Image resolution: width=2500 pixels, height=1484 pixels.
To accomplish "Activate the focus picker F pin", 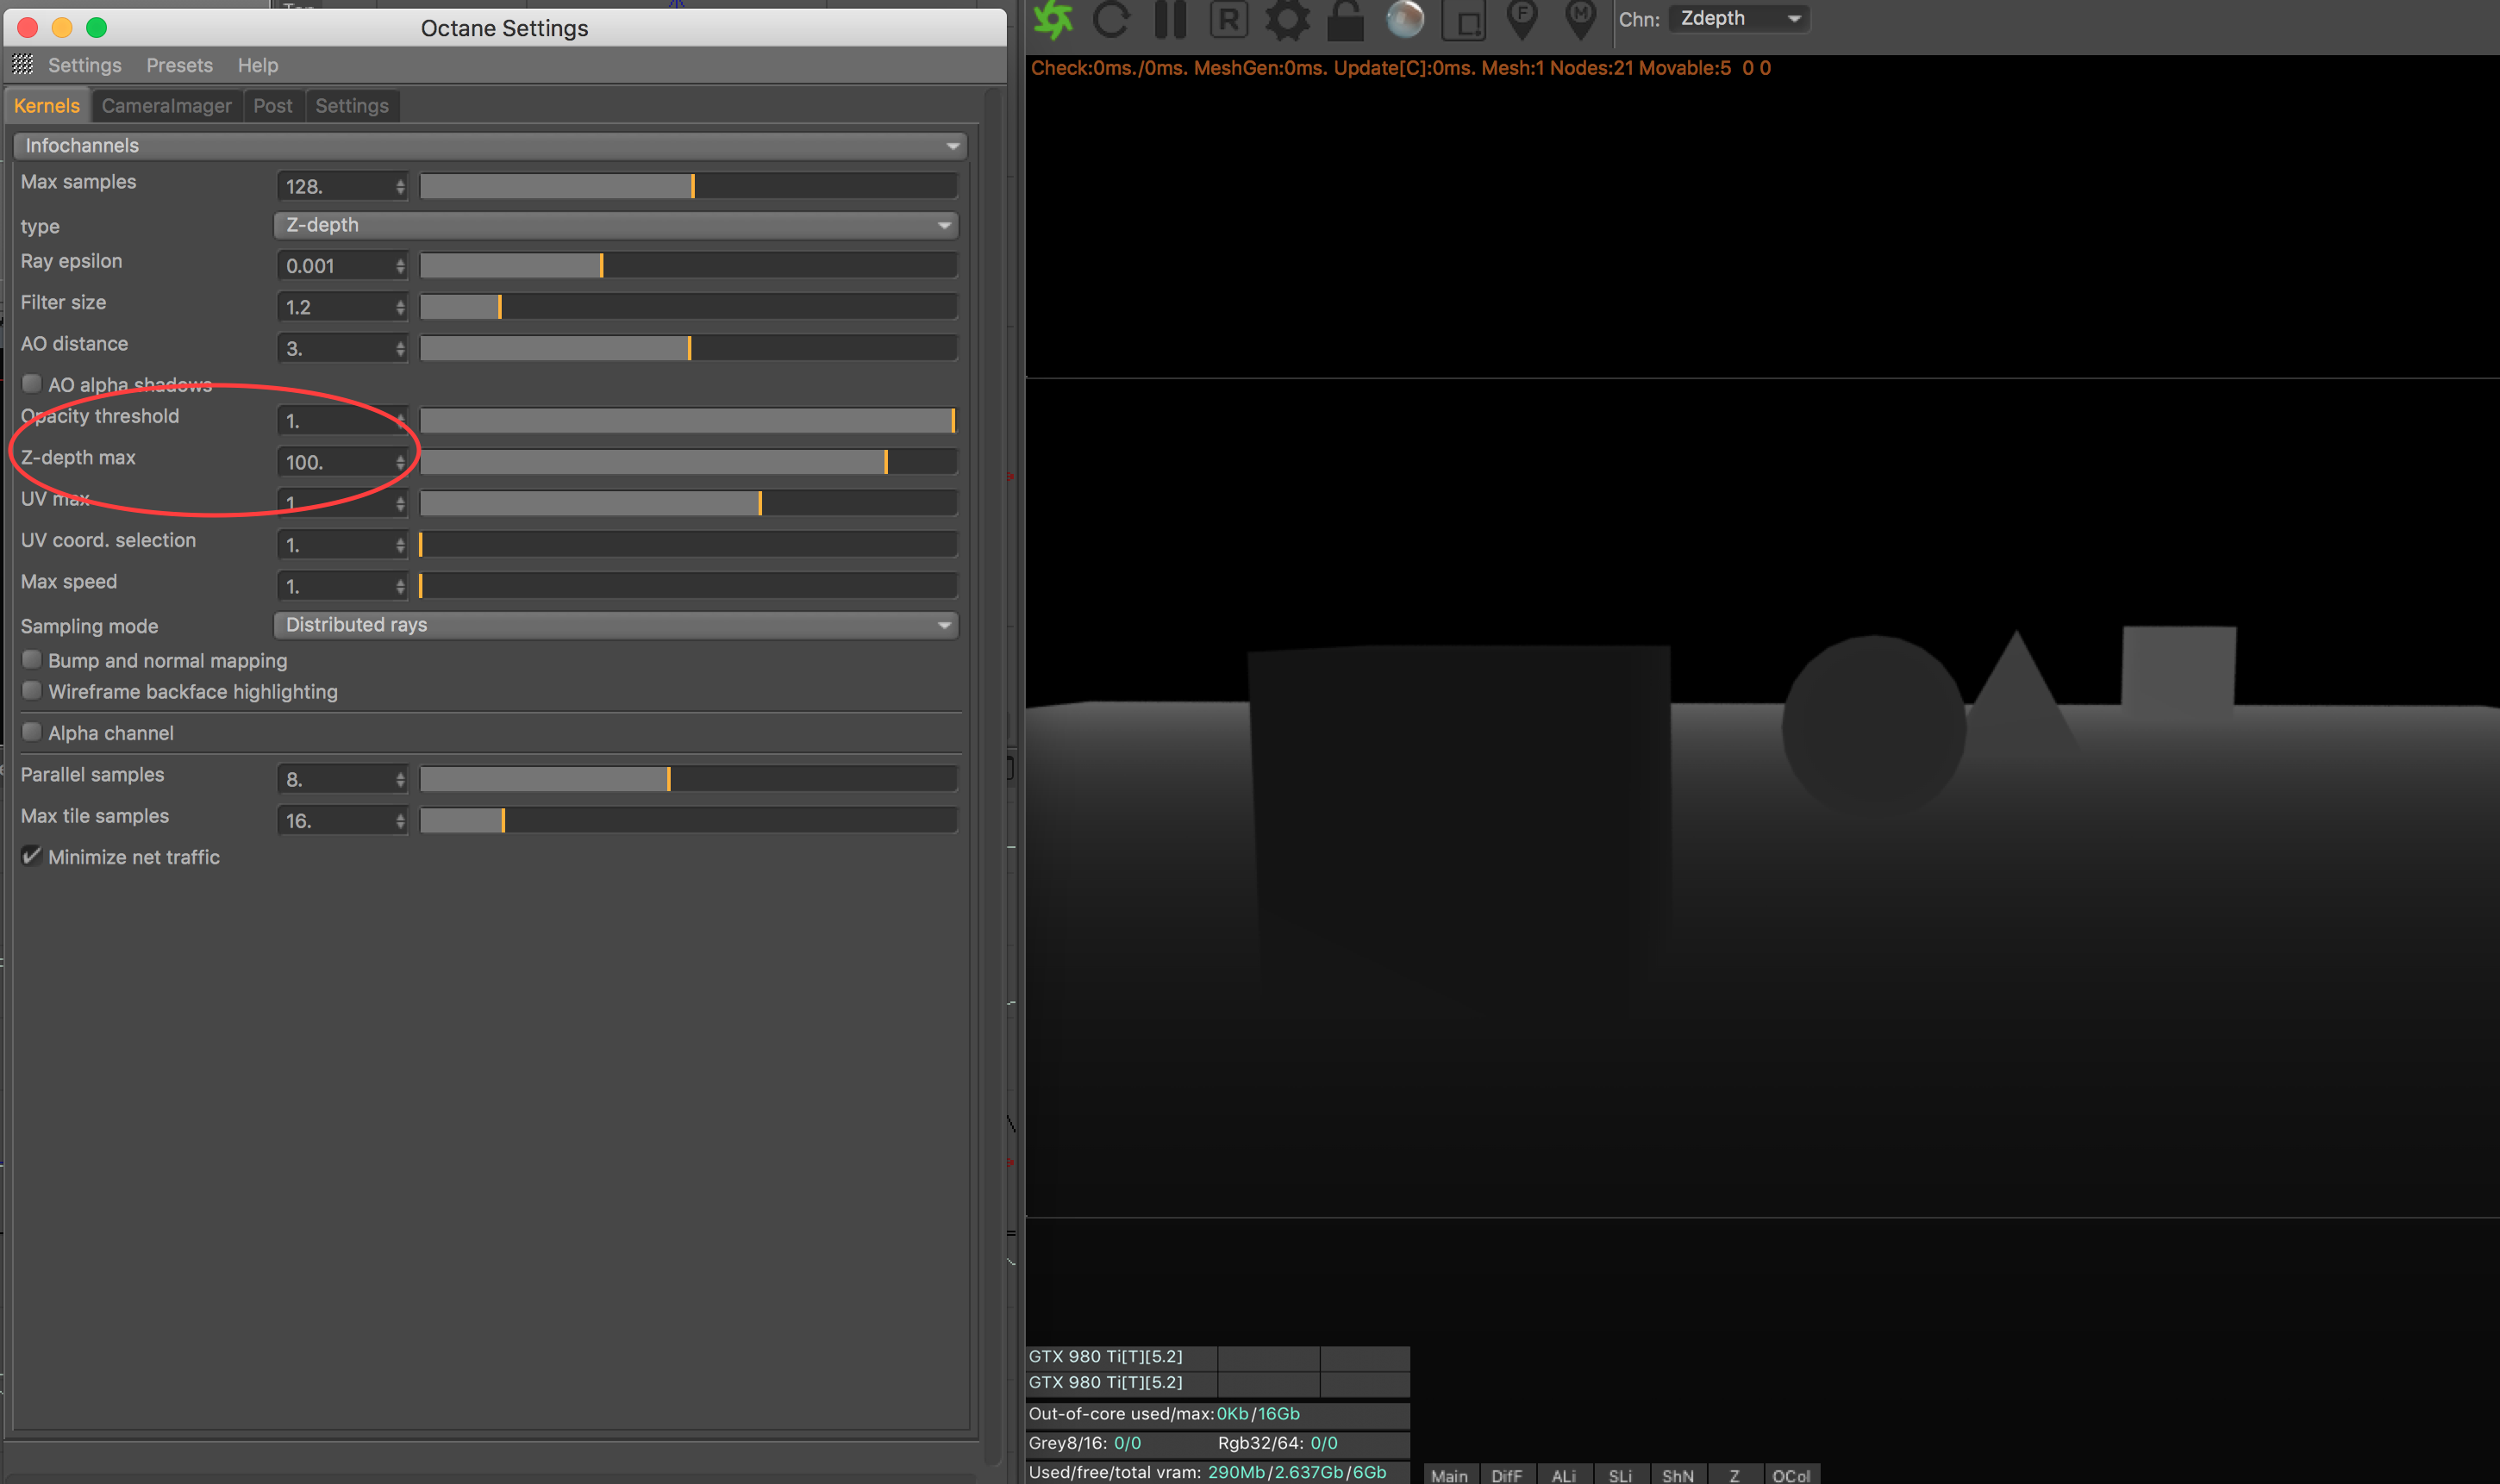I will [1522, 19].
